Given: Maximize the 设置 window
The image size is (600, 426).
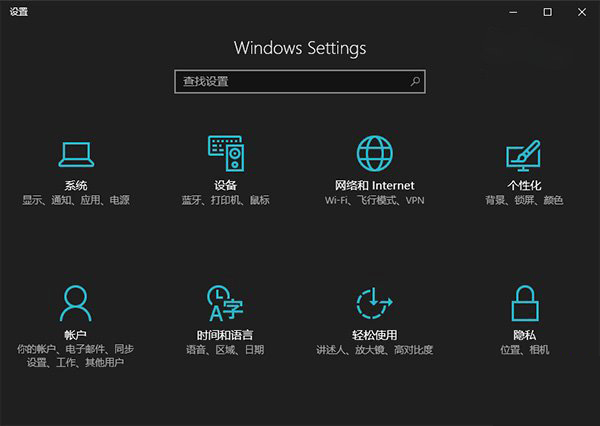Looking at the screenshot, I should pyautogui.click(x=548, y=12).
